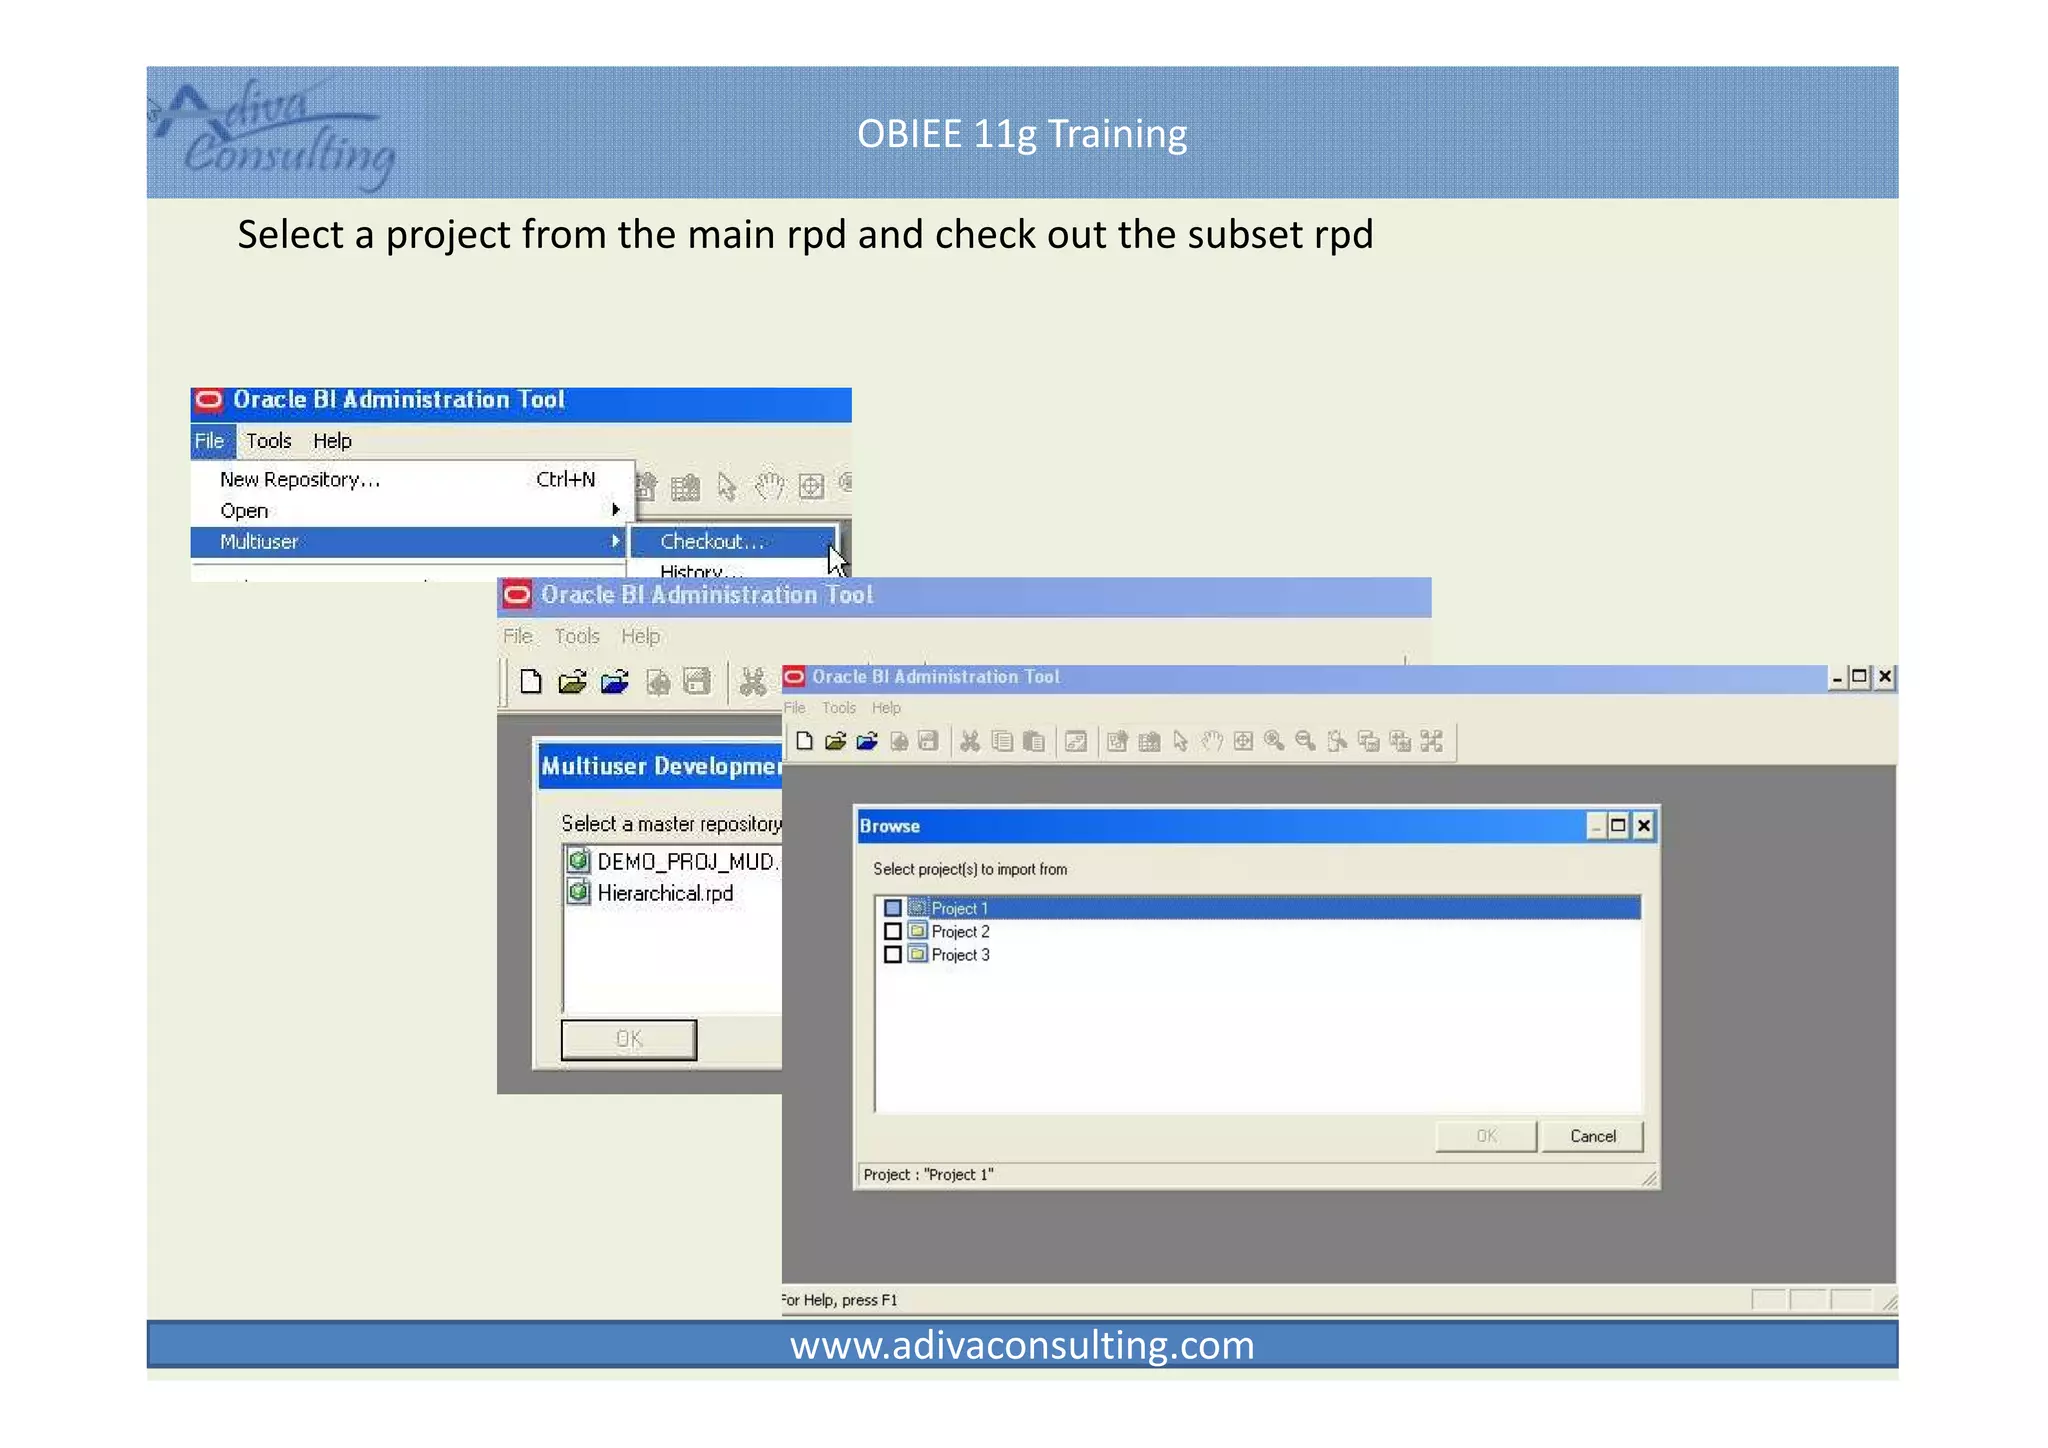This screenshot has width=2048, height=1448.
Task: Click the pointer arrow icon in top-left window toolbar
Action: (x=727, y=487)
